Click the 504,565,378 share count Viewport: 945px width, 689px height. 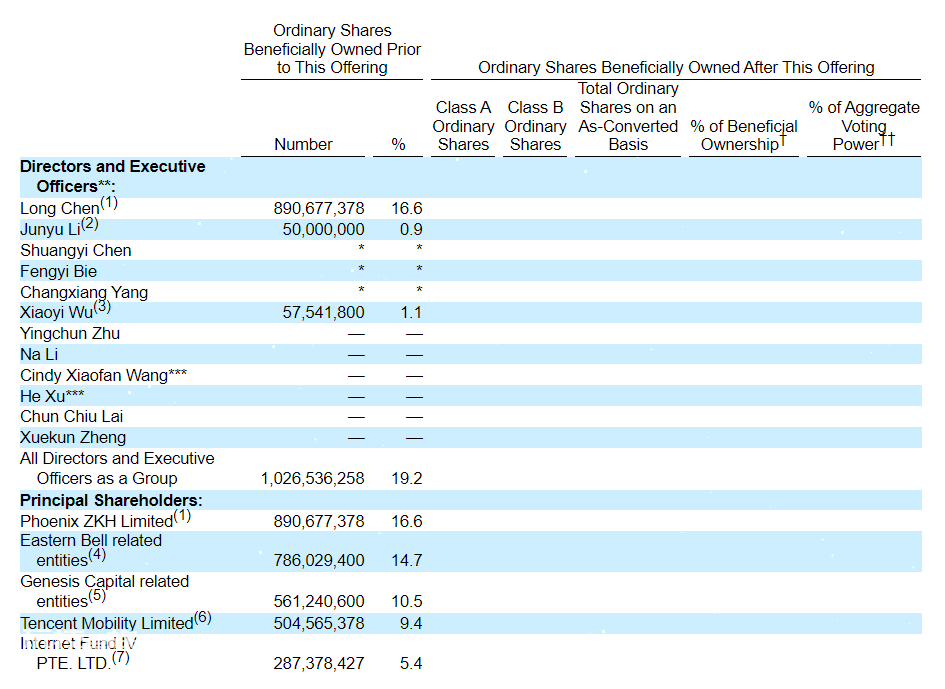[319, 623]
